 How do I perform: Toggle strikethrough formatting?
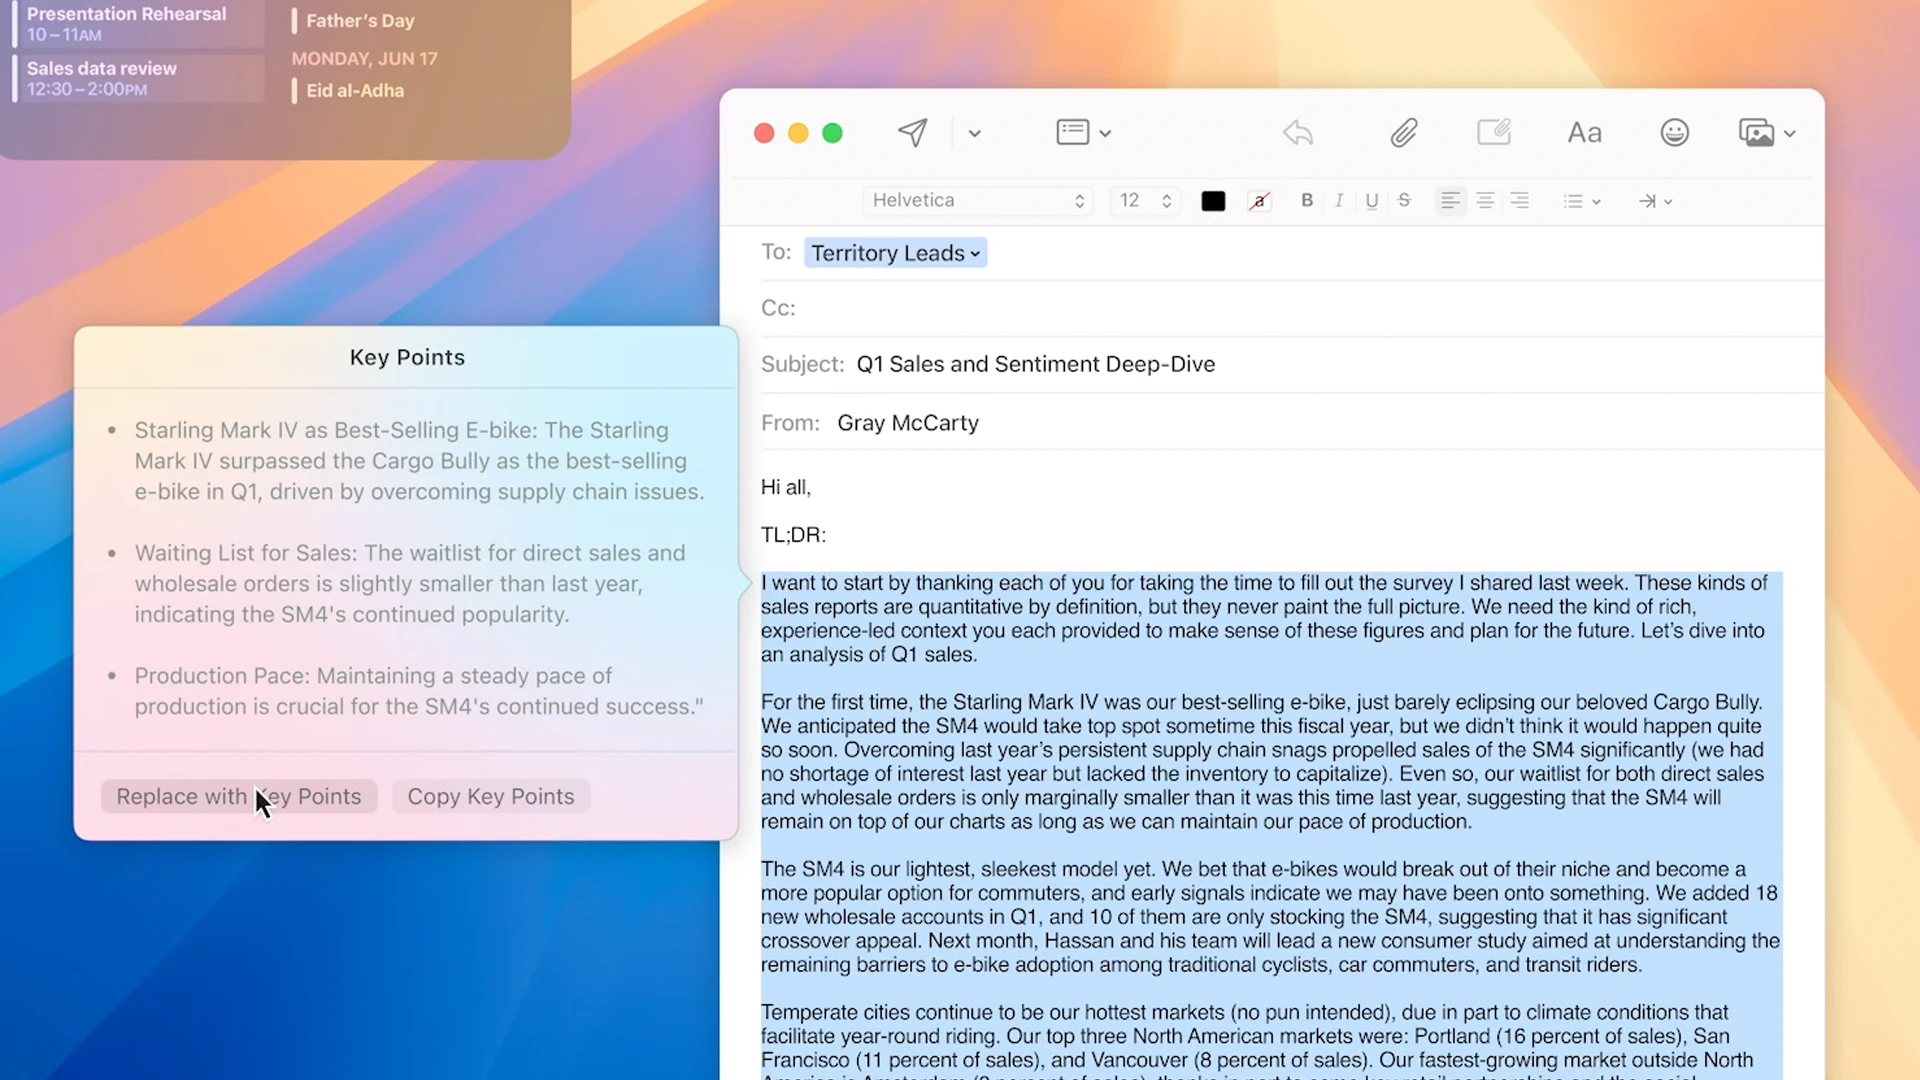[x=1404, y=200]
